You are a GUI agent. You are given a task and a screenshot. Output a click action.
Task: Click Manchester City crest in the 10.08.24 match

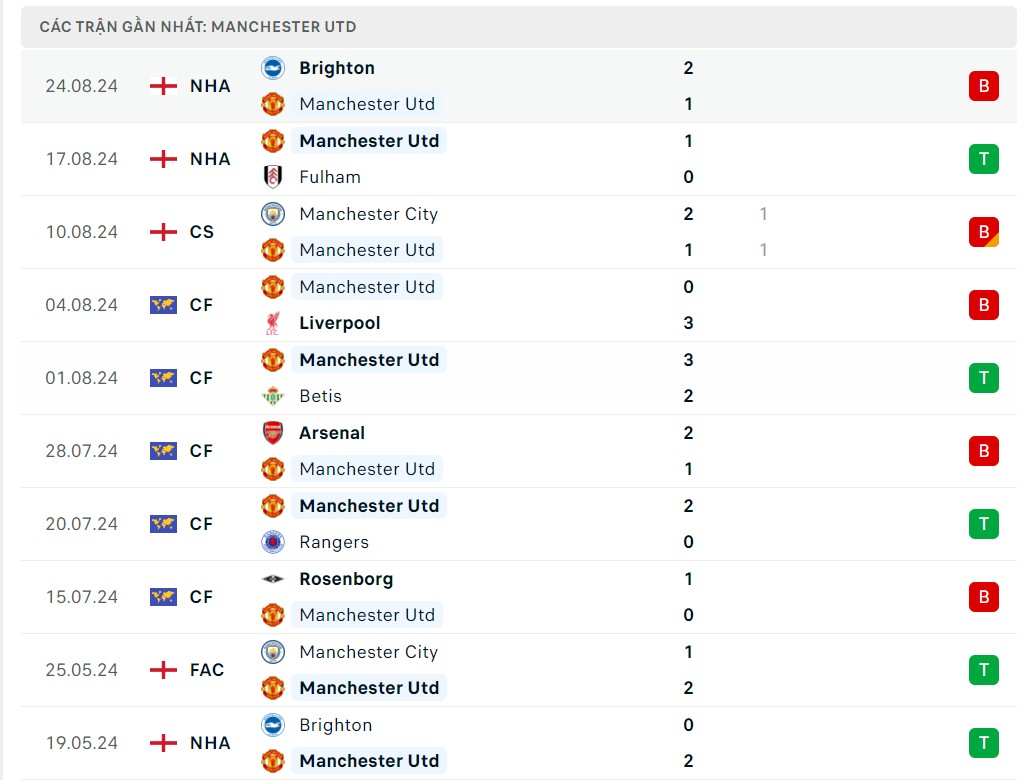[x=272, y=214]
